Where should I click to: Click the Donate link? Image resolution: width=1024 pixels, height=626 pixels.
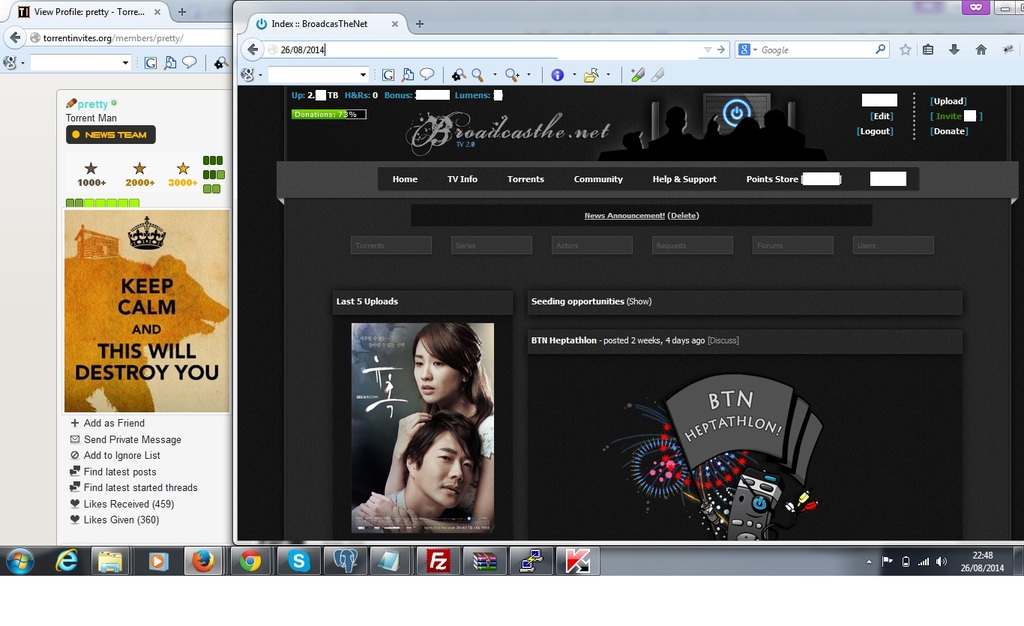pyautogui.click(x=949, y=131)
